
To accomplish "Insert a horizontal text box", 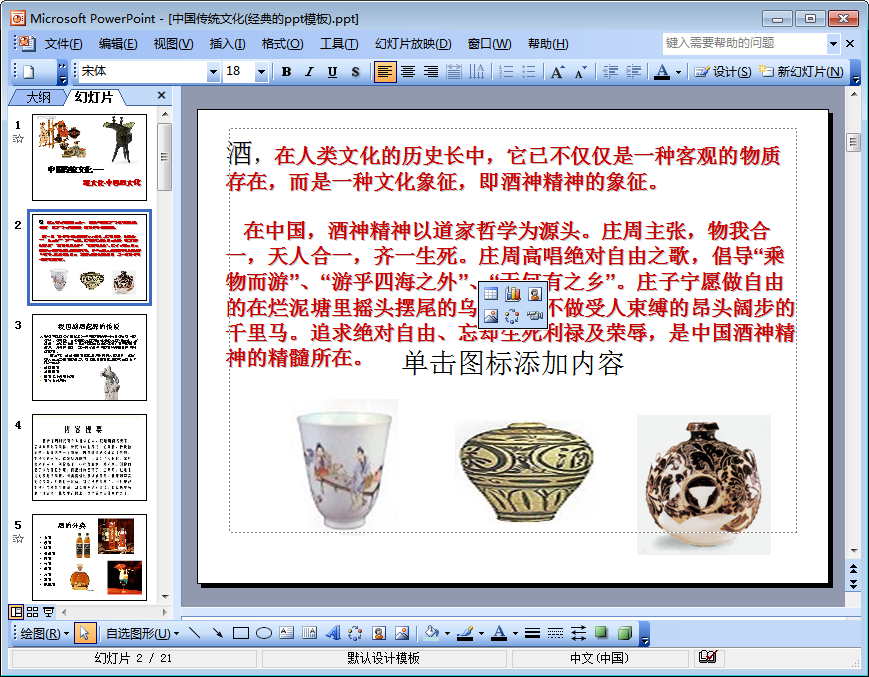I will coord(287,633).
